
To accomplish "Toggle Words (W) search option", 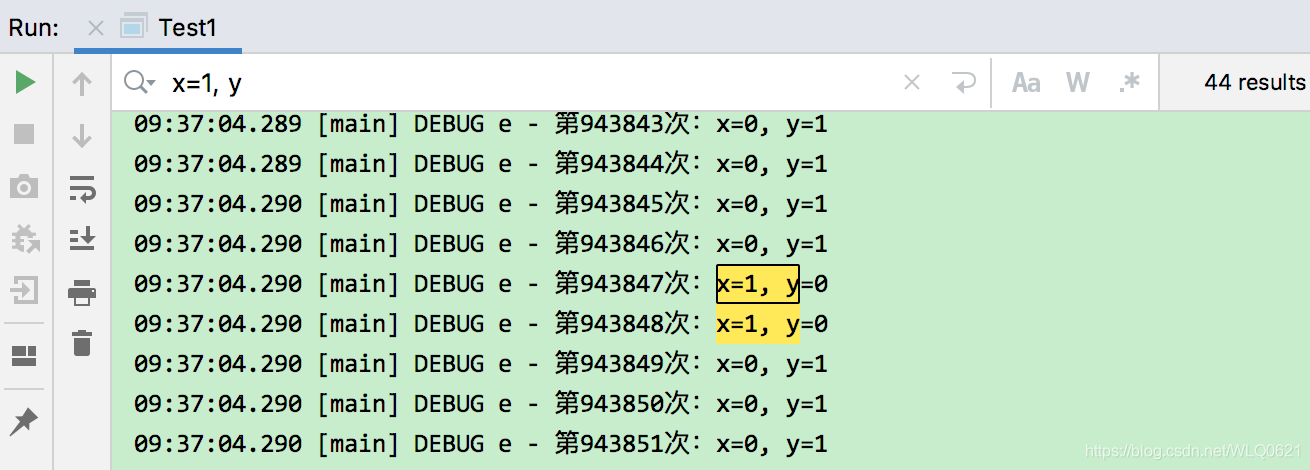I will [1078, 83].
